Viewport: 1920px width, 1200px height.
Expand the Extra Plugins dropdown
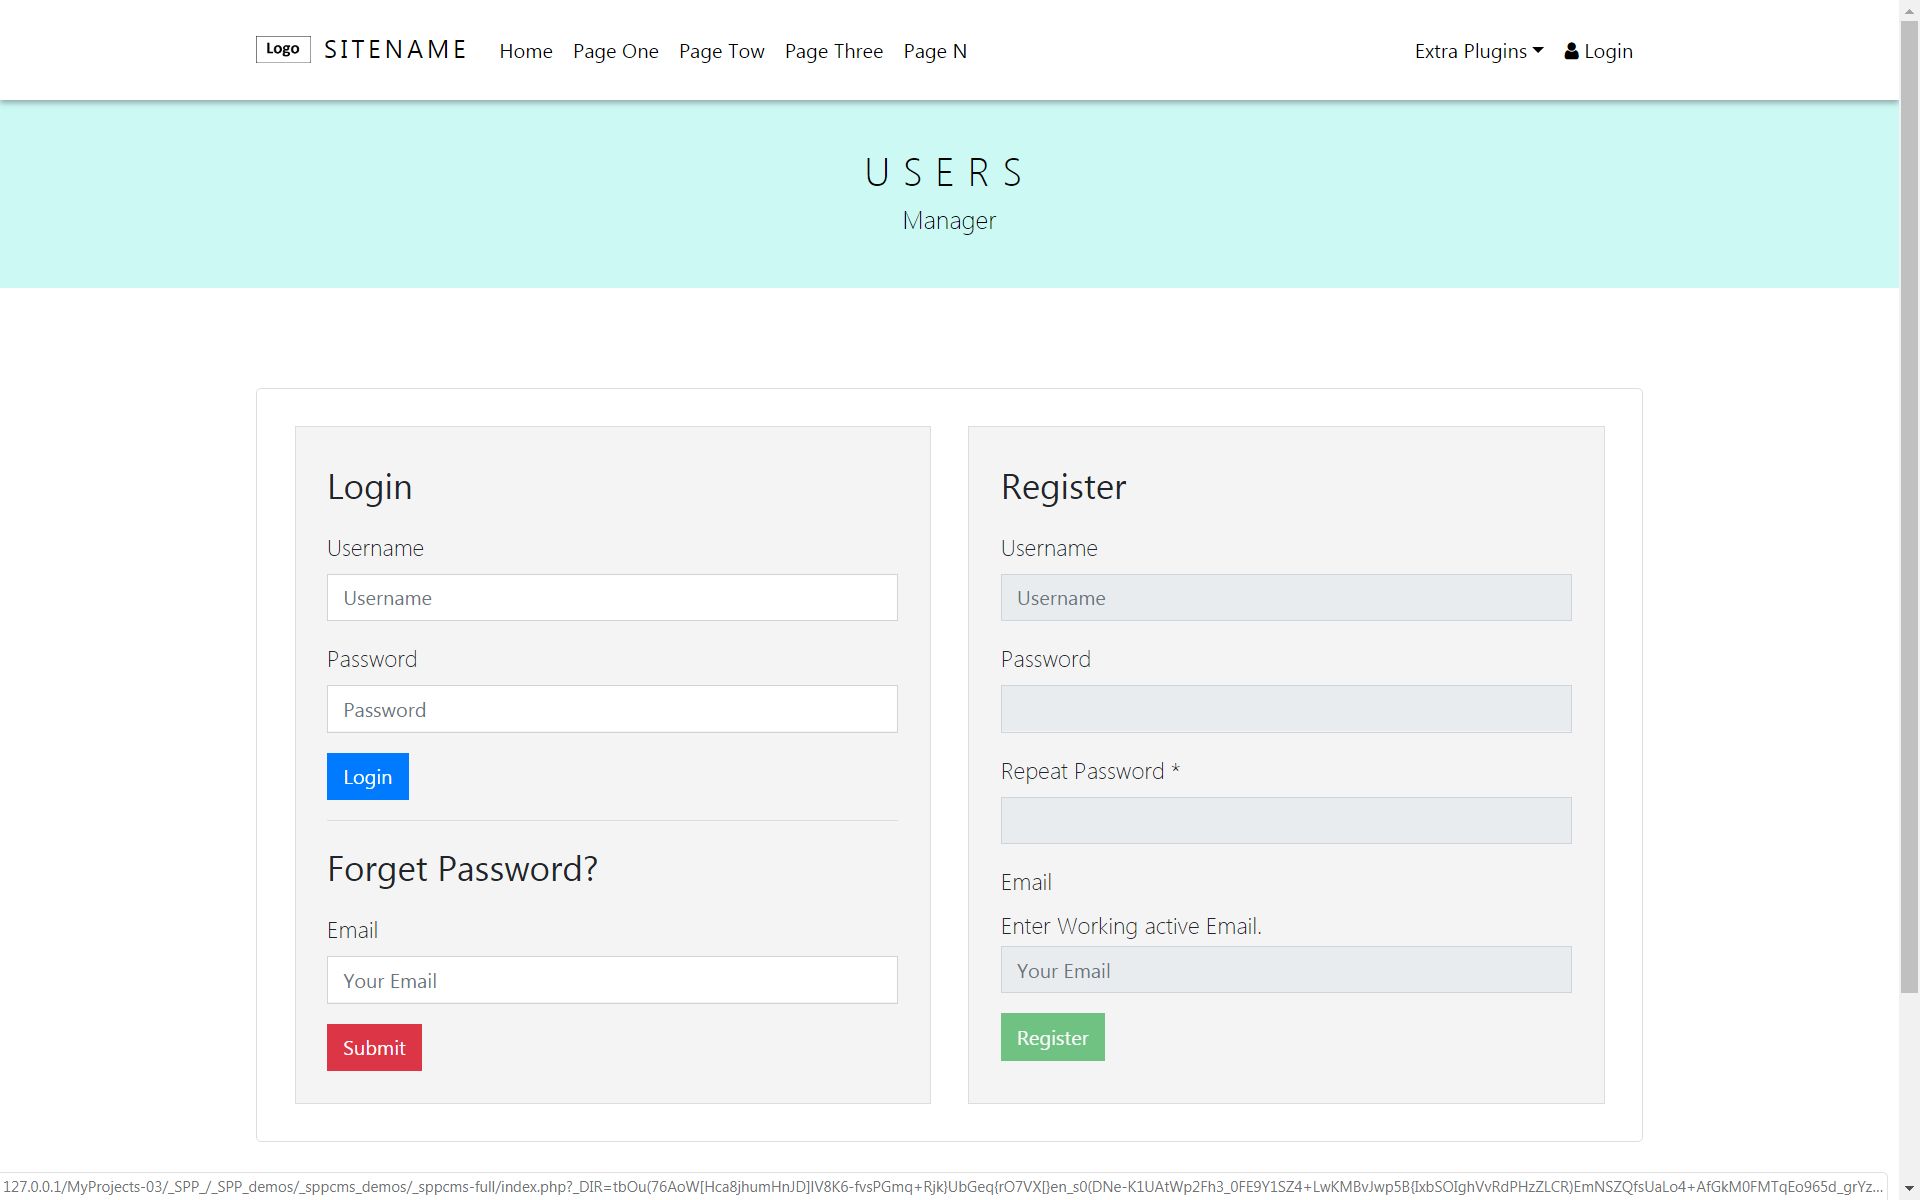click(x=1478, y=51)
